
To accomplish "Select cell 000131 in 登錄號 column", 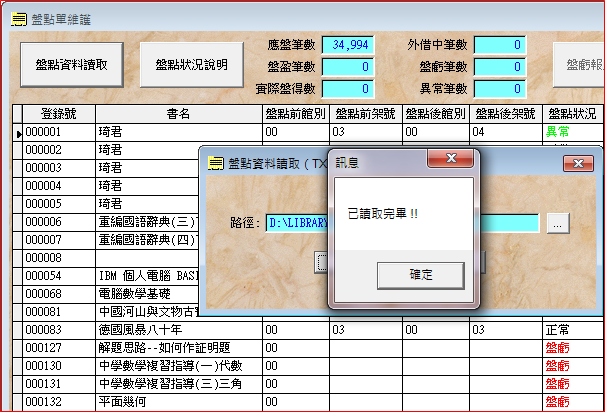I will pos(59,384).
